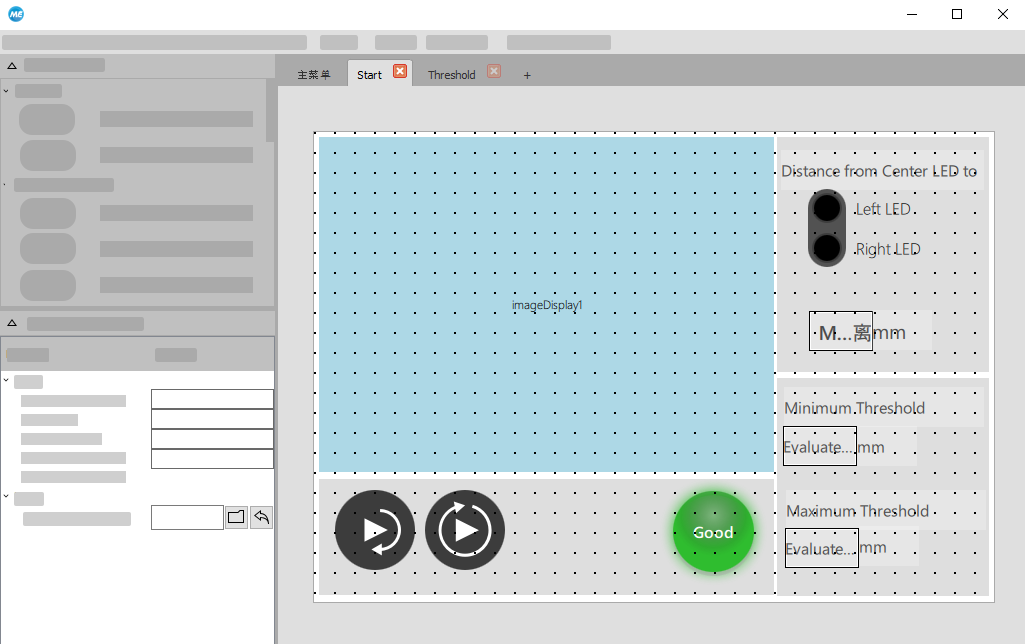Toggle the Right LED indicator lamp
This screenshot has width=1025, height=644.
[827, 247]
